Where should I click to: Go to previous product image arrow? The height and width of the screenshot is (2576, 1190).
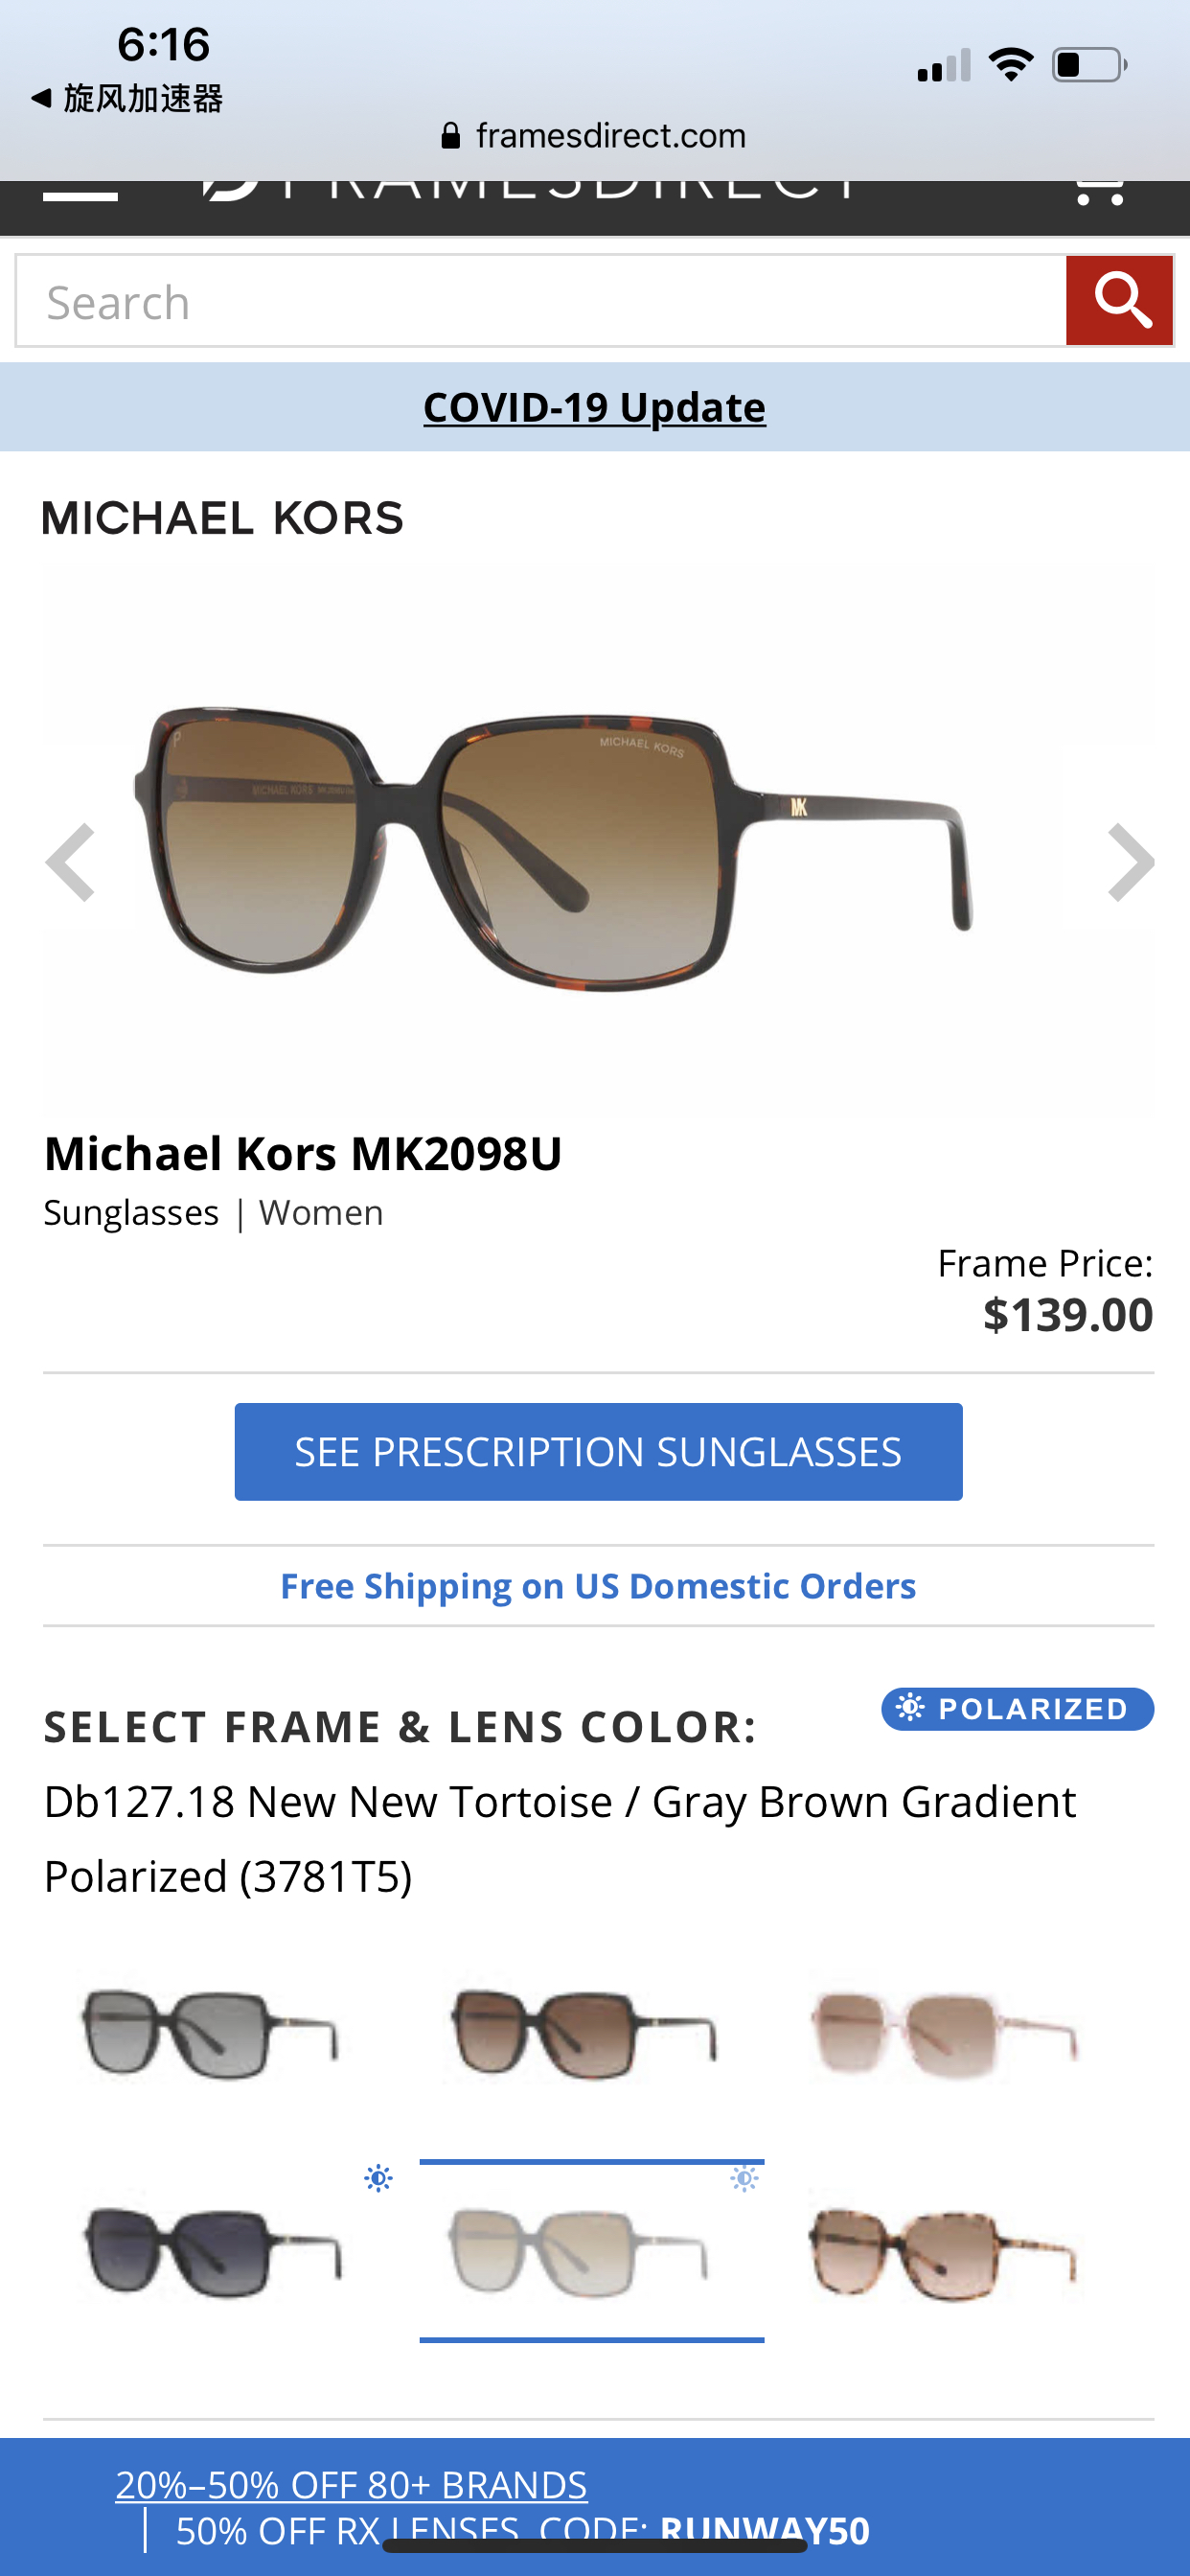(71, 862)
